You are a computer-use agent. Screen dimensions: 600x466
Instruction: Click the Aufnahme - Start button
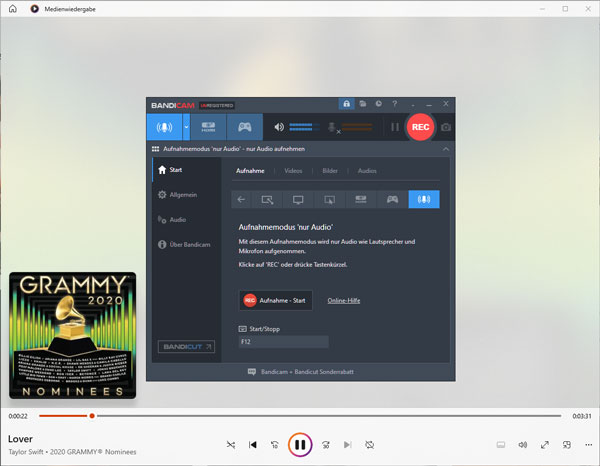276,300
